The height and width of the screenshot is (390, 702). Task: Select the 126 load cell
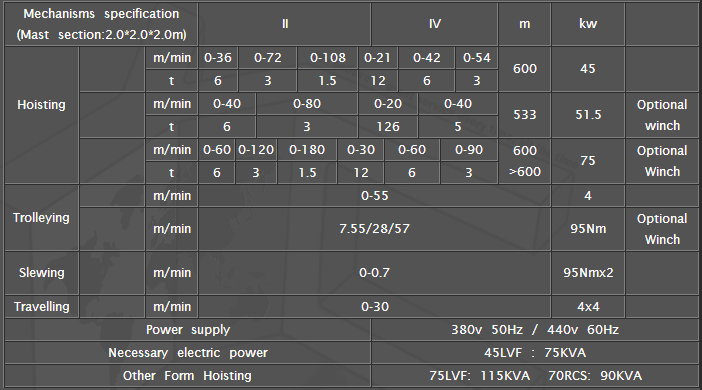point(388,127)
